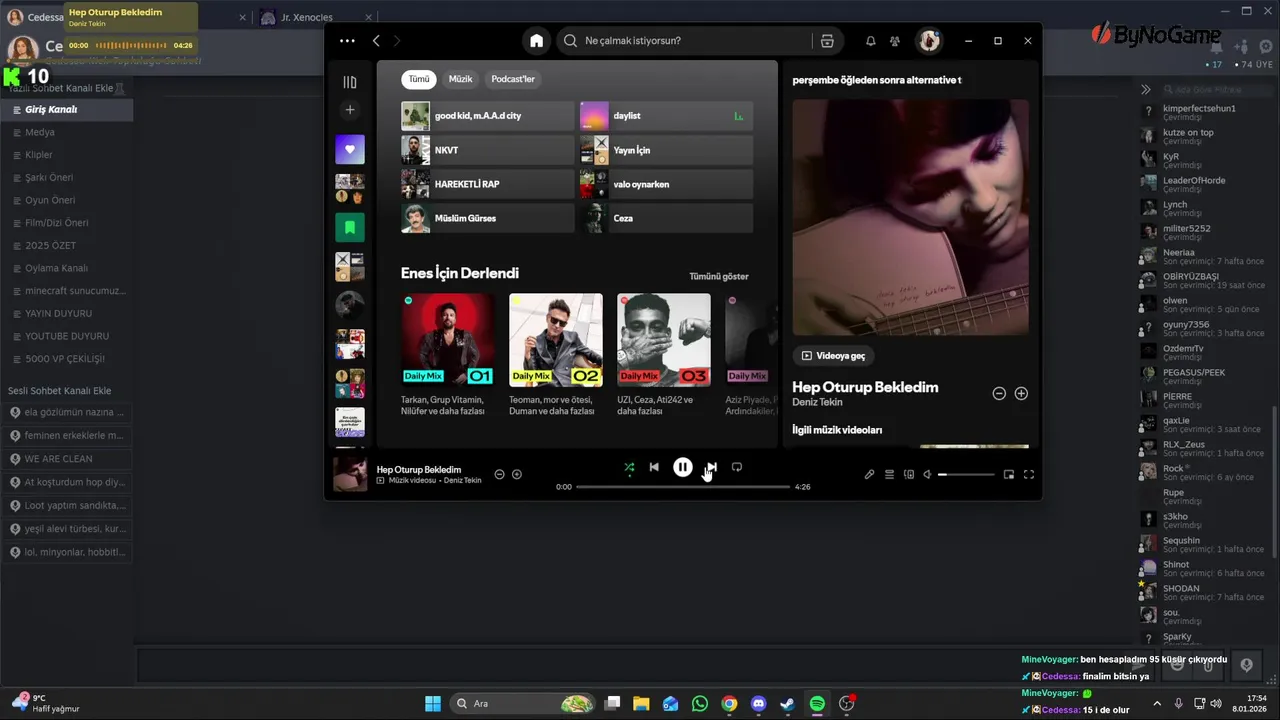Add current song via player bar plus
Image resolution: width=1280 pixels, height=720 pixels.
point(517,475)
